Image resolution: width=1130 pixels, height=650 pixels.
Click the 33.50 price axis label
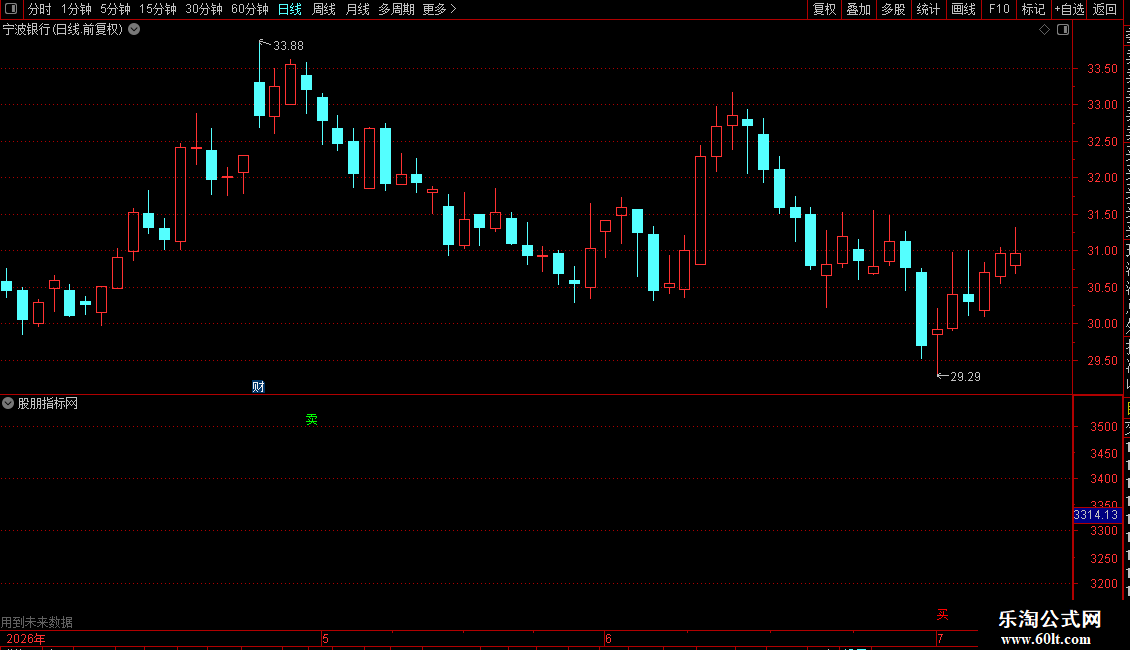1103,69
